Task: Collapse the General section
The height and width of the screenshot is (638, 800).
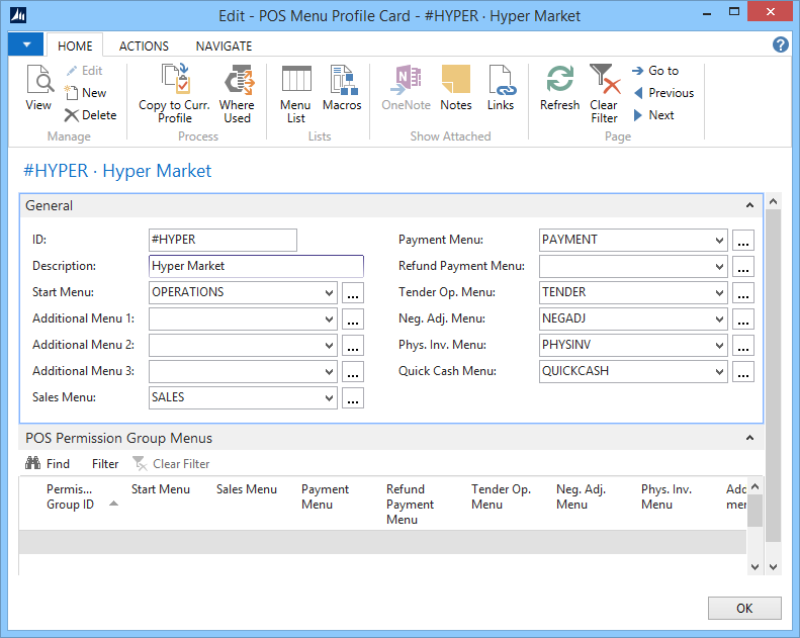Action: coord(749,206)
